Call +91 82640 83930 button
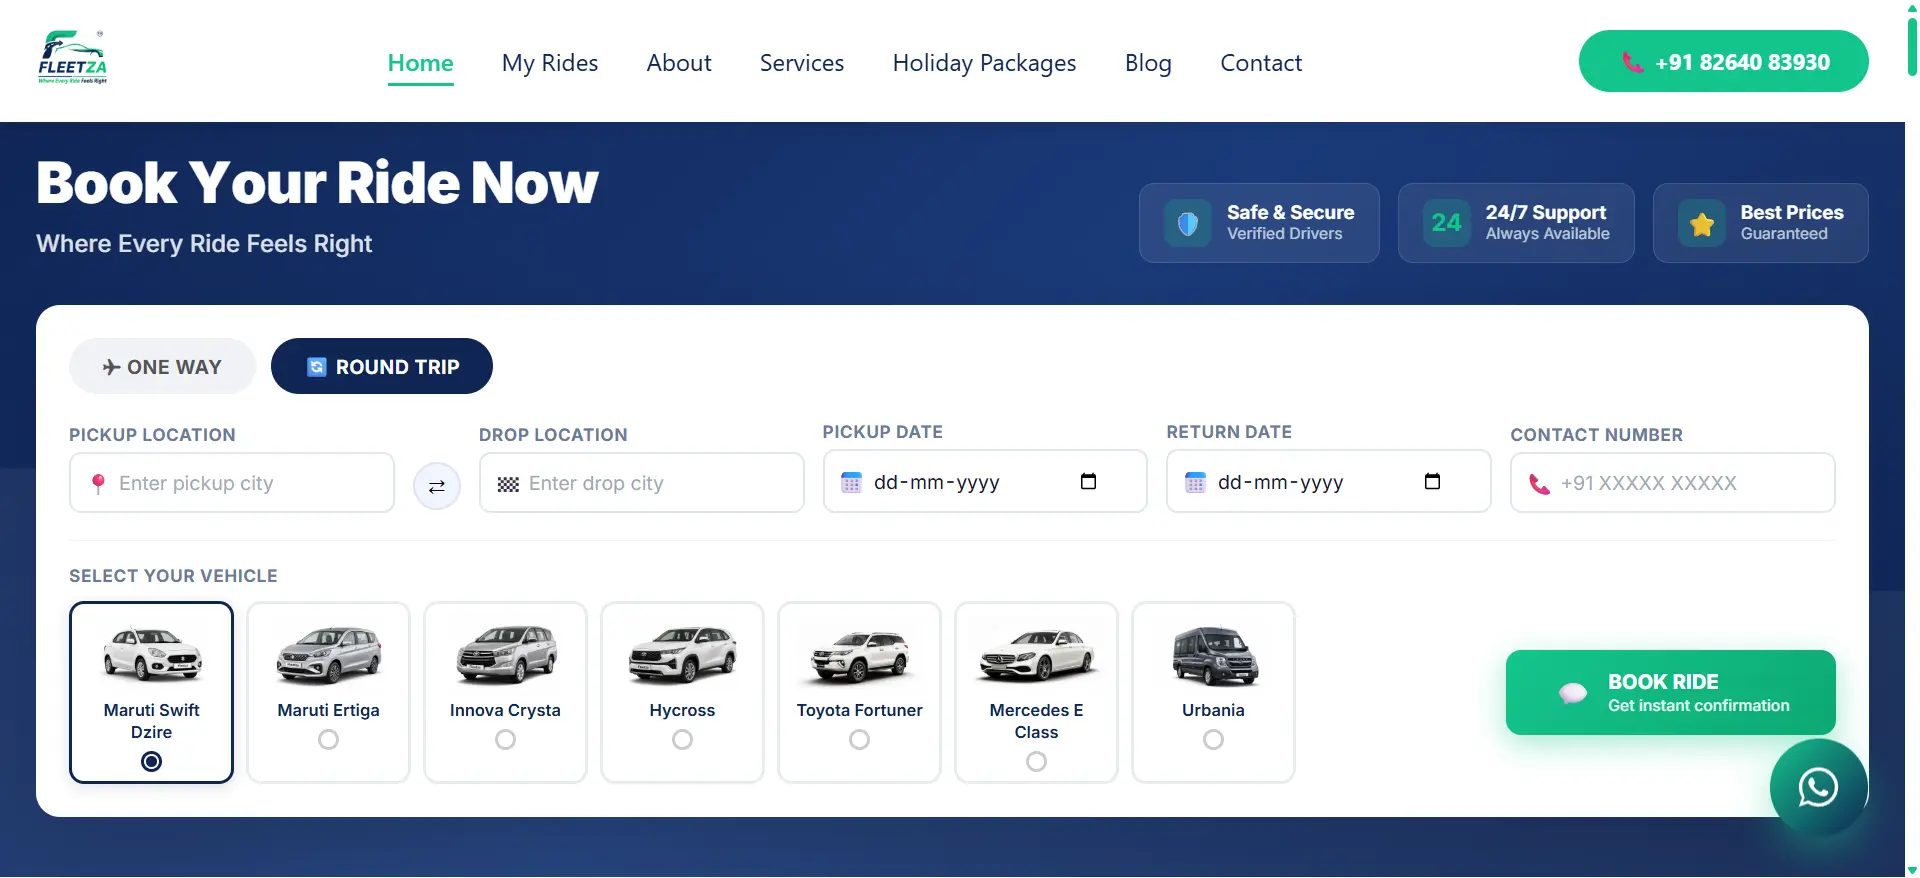 [x=1723, y=61]
